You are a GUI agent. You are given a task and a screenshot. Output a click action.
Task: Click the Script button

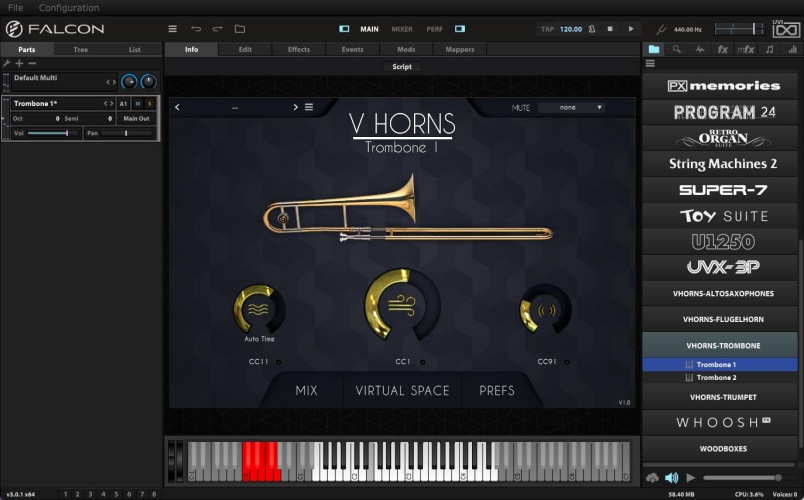coord(402,67)
